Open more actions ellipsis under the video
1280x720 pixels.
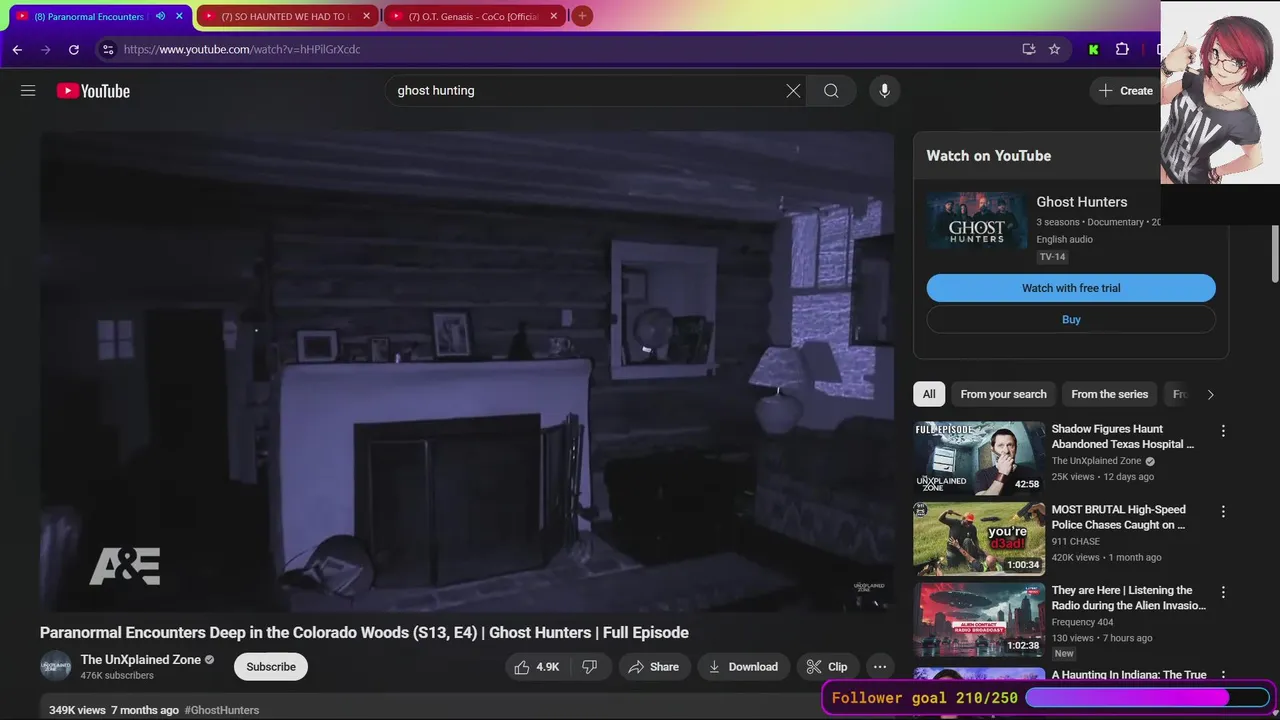[x=880, y=667]
